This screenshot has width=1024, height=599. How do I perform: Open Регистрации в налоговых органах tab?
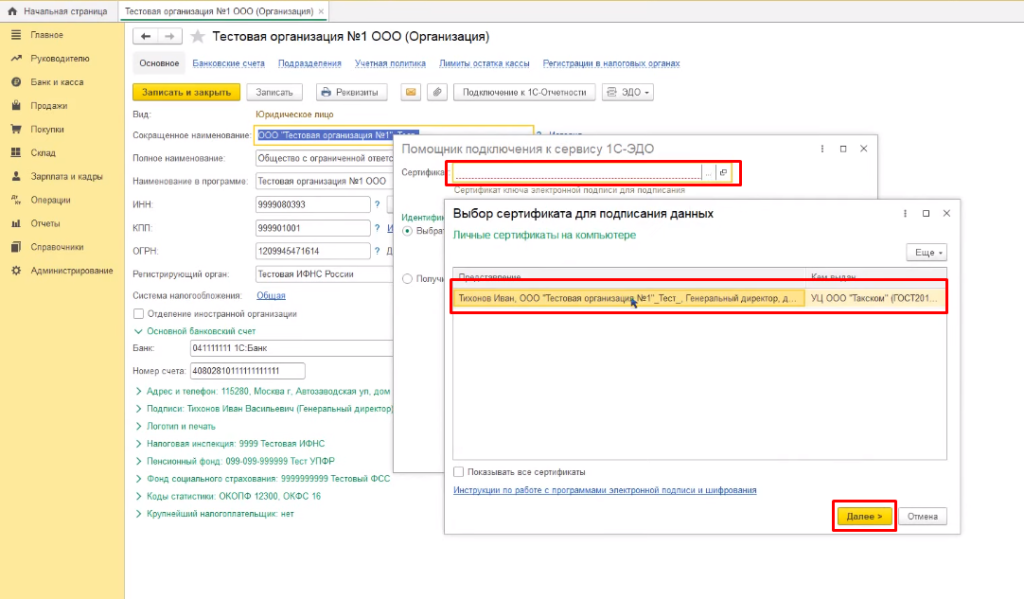pyautogui.click(x=611, y=63)
